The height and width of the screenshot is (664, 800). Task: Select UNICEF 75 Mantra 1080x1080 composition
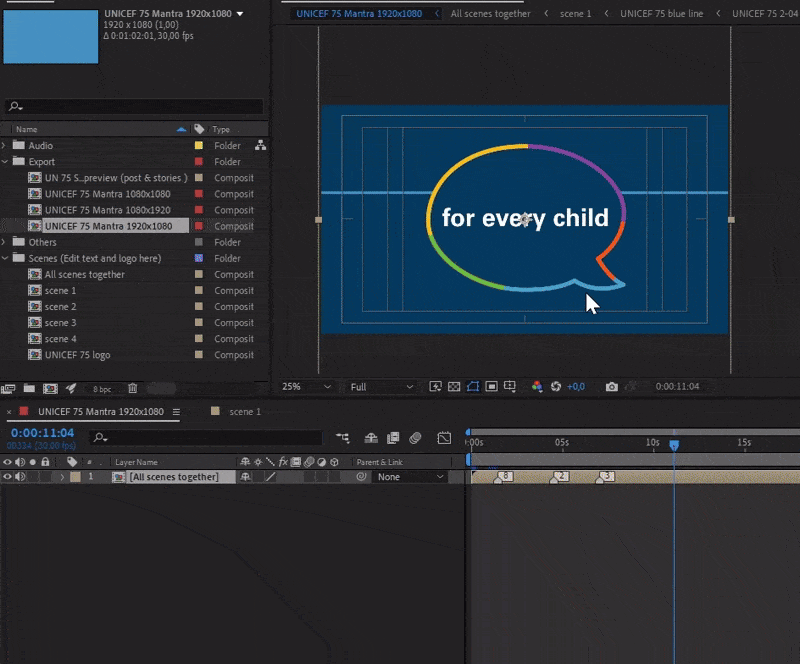(x=108, y=194)
